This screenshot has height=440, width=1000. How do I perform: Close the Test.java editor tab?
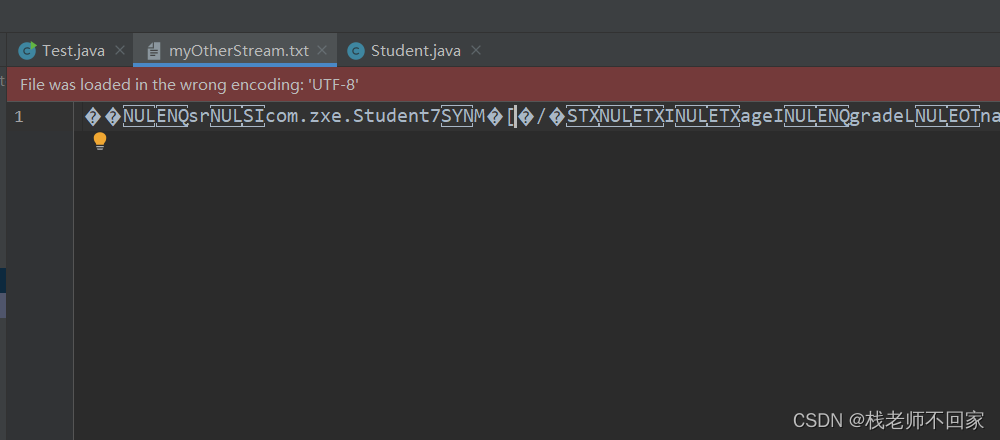[x=120, y=50]
